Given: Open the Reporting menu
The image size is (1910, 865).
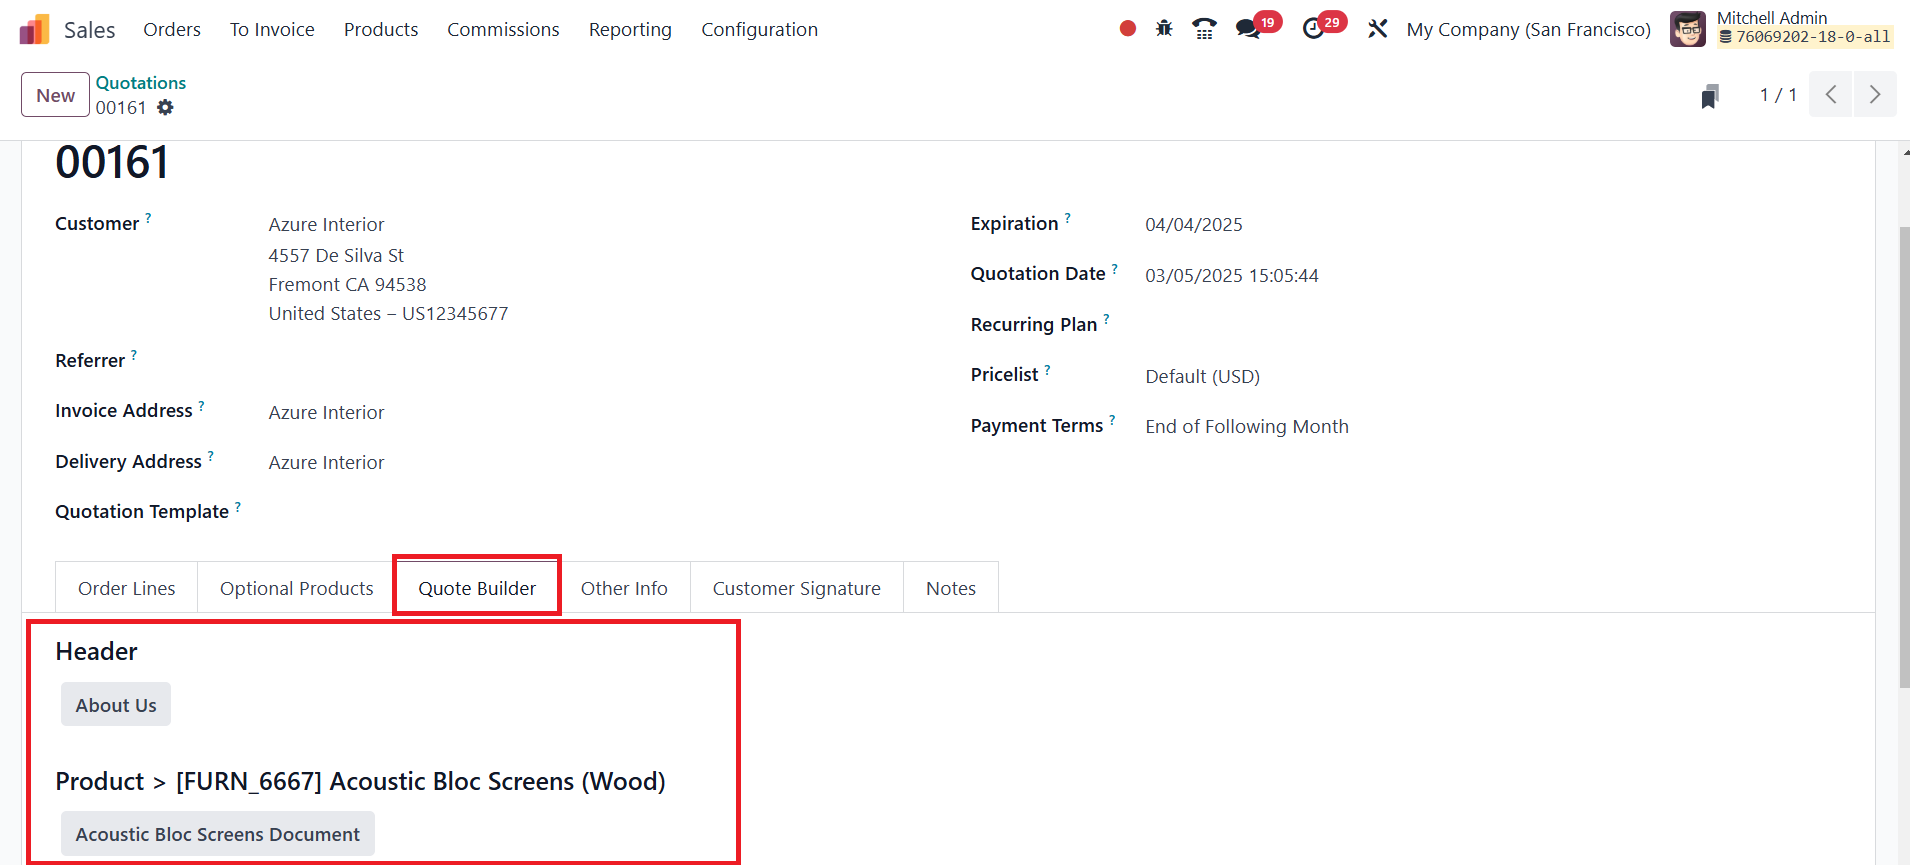Looking at the screenshot, I should point(630,30).
